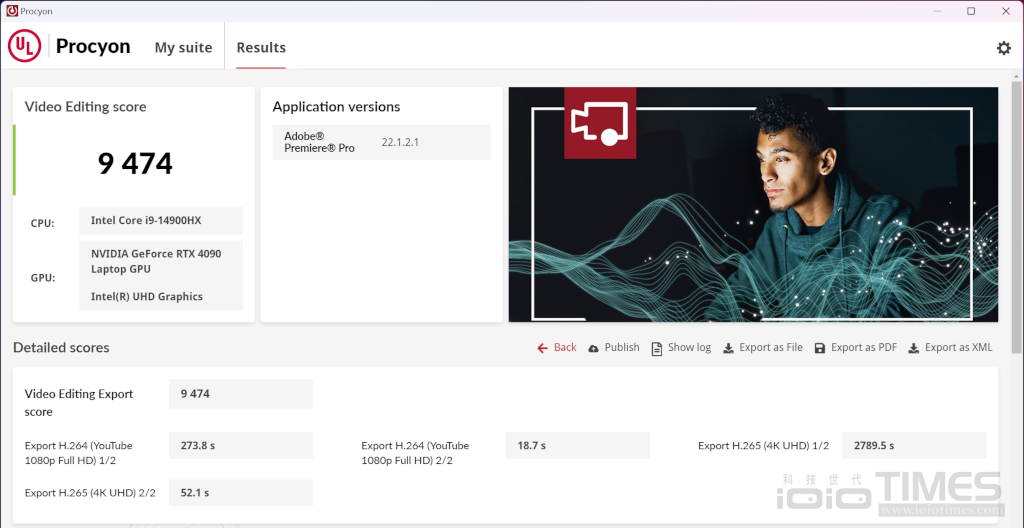
Task: Select the Intel(R) UHD Graphics text
Action: 147,297
